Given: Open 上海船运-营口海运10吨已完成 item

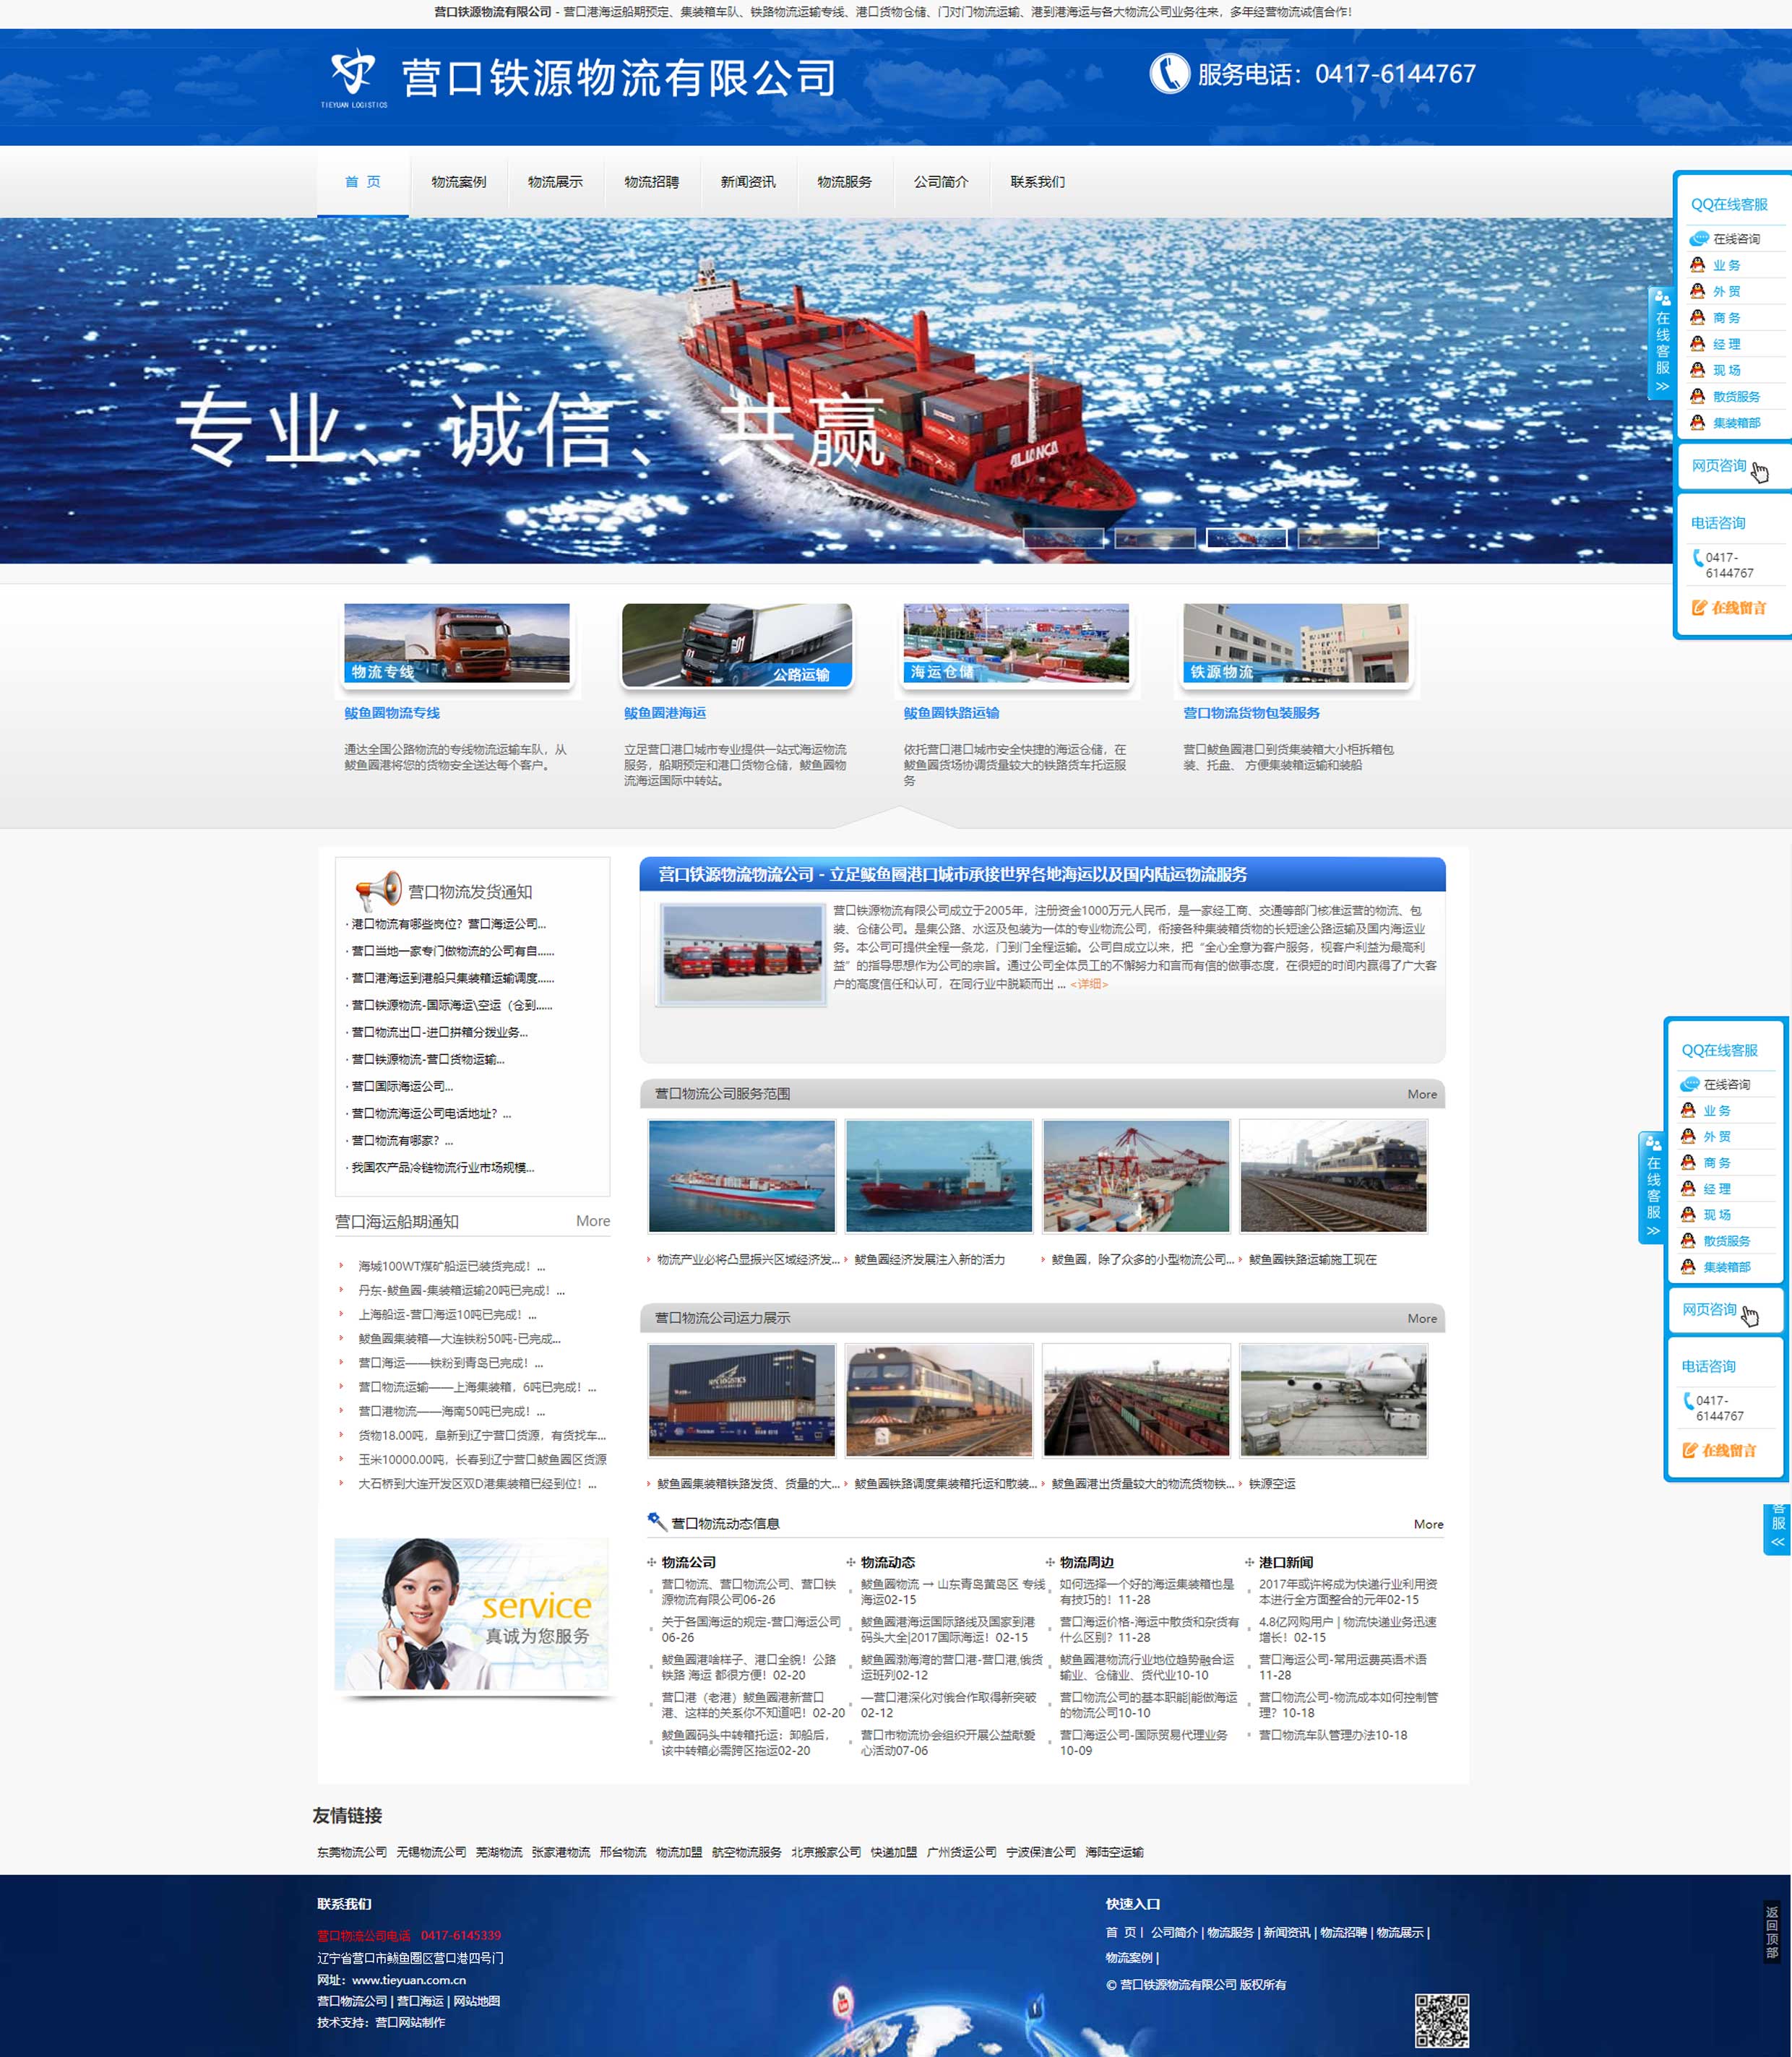Looking at the screenshot, I should (x=447, y=1314).
